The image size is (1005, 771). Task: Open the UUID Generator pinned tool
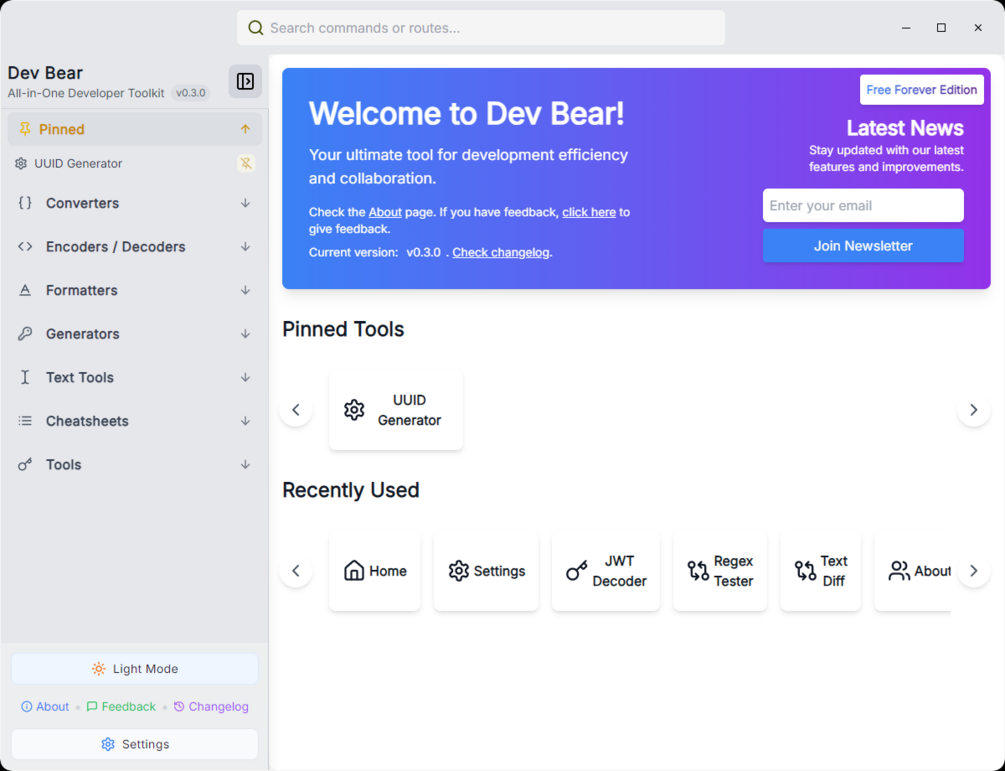tap(396, 409)
